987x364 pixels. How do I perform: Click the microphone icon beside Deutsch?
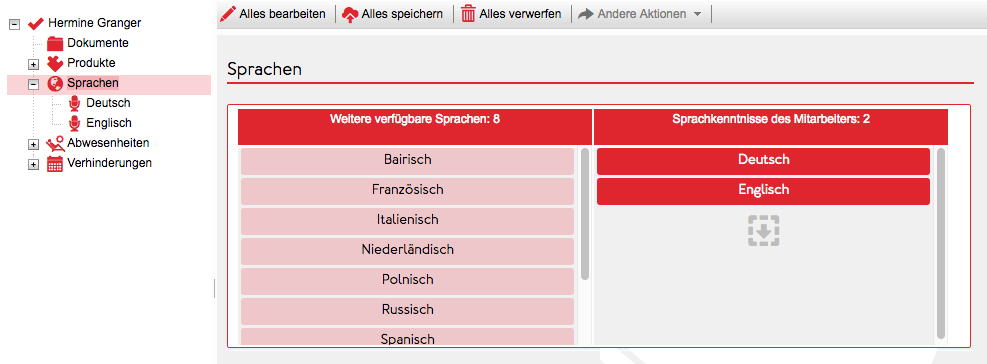click(x=75, y=103)
